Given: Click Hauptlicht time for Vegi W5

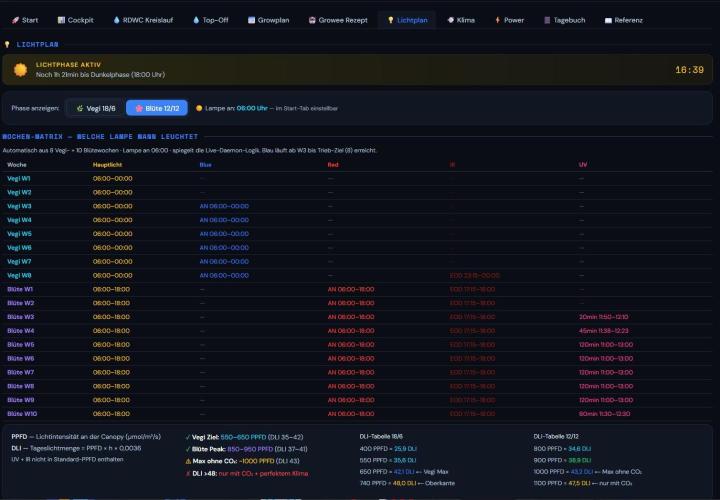Looking at the screenshot, I should click(112, 234).
